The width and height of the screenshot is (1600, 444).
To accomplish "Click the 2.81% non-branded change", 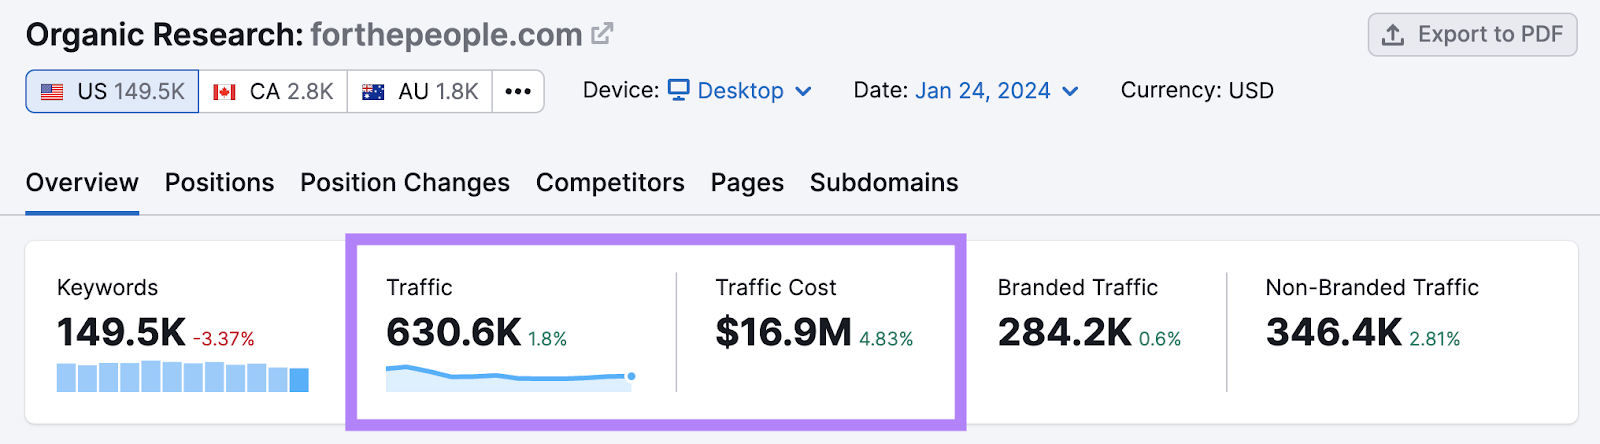I will click(x=1435, y=339).
